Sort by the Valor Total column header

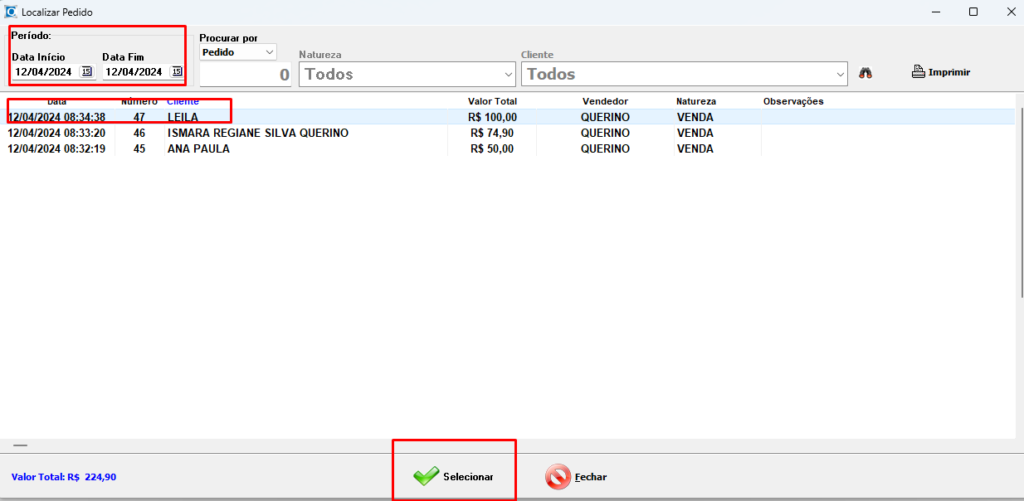(492, 102)
